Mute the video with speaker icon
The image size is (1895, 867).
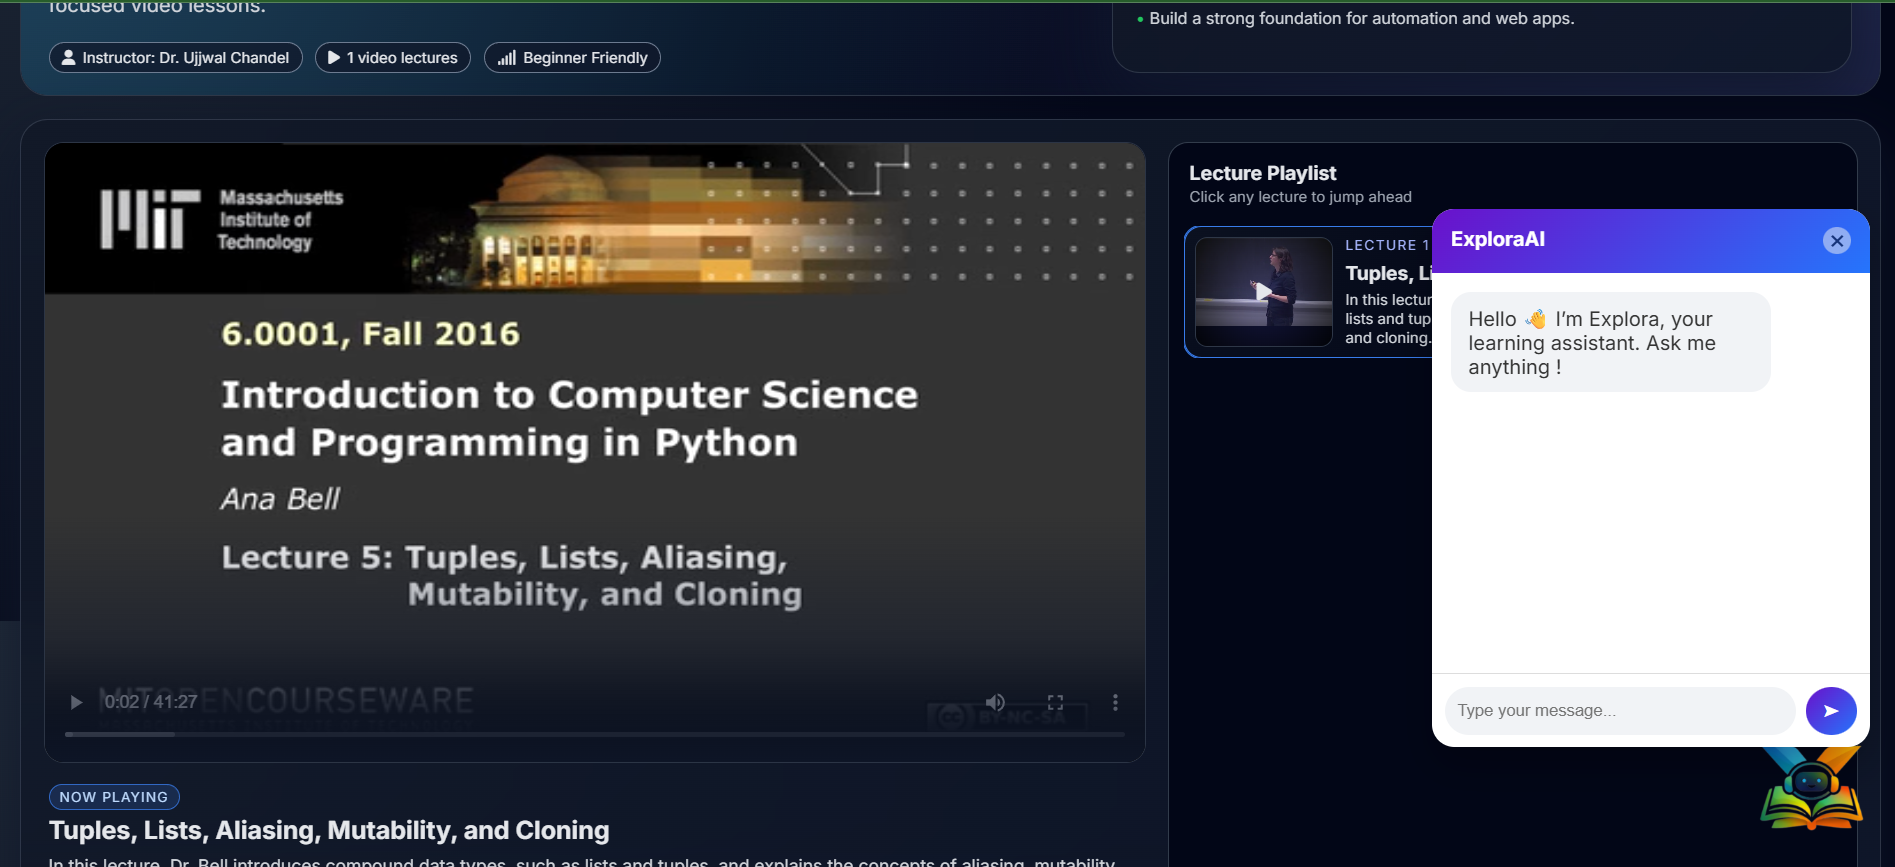995,702
